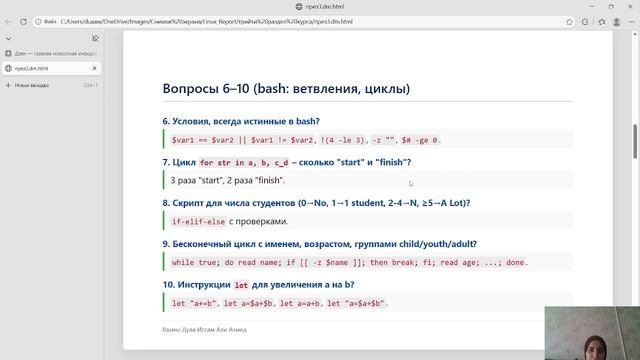The height and width of the screenshot is (360, 640).
Task: Click code snippet '$# -ge 0'
Action: pyautogui.click(x=420, y=140)
